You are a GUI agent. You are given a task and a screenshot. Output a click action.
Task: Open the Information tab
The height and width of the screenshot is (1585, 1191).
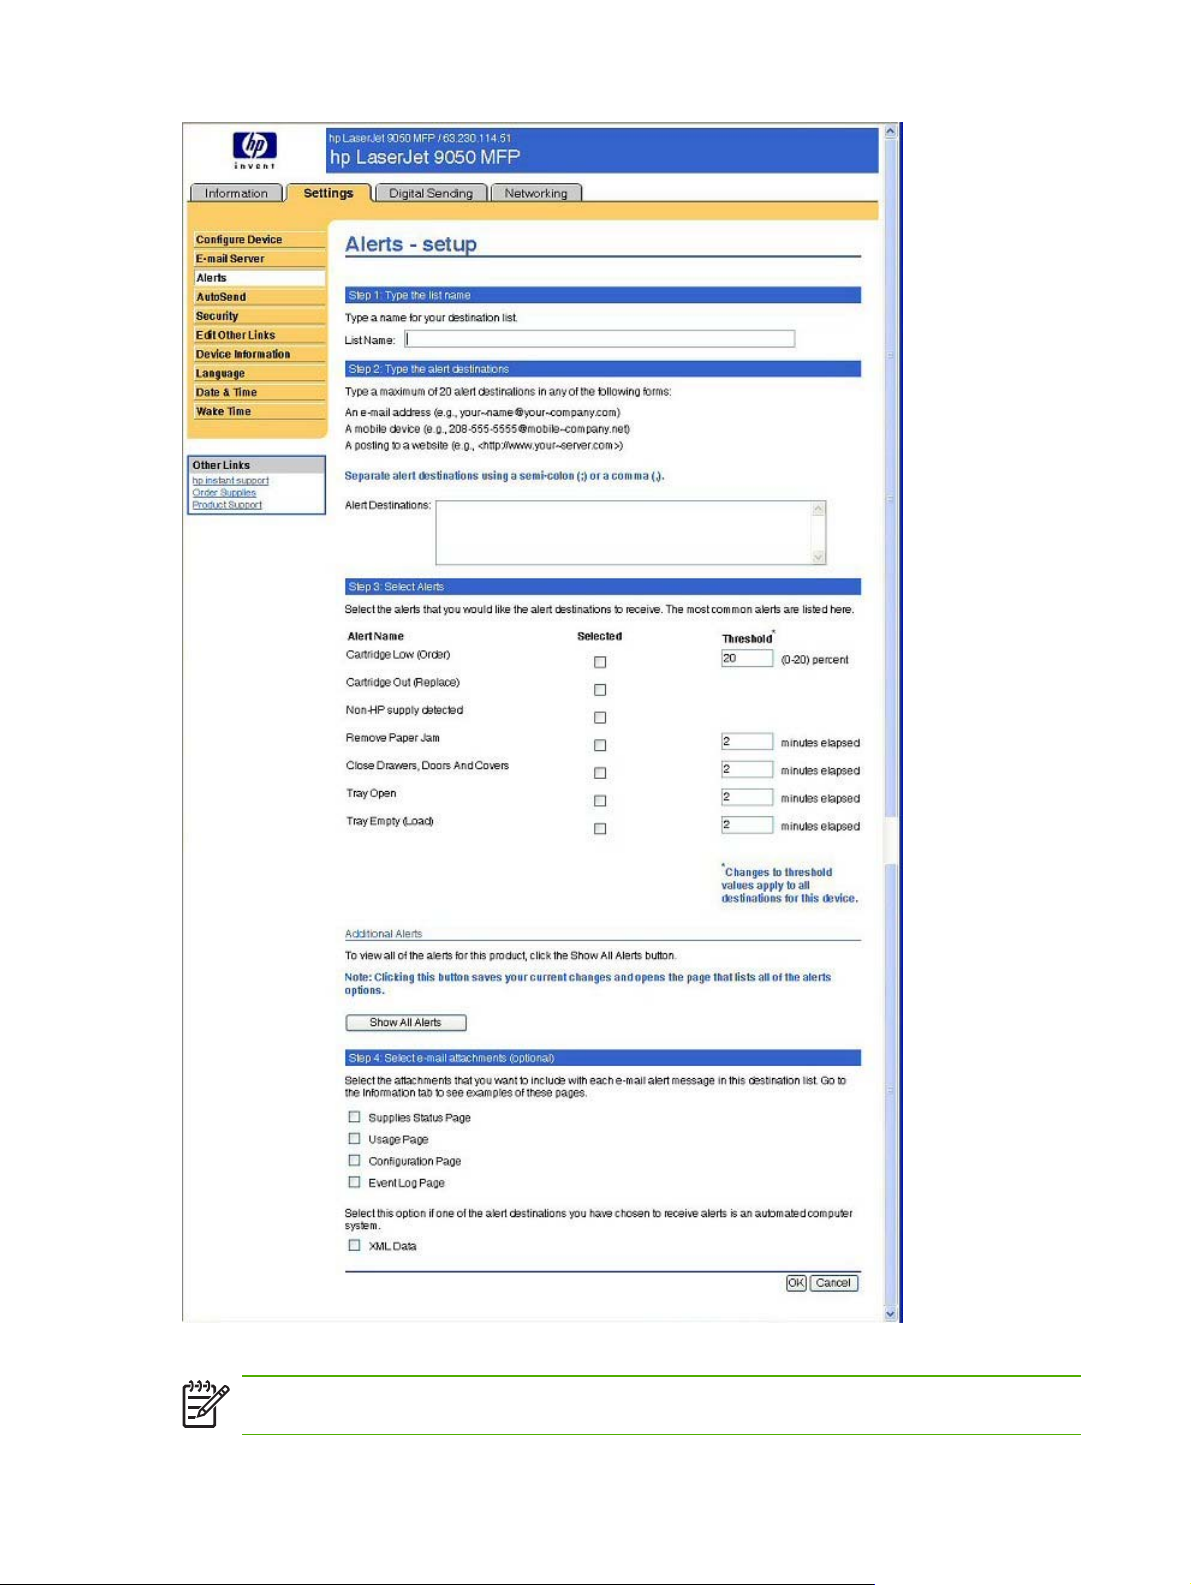click(x=236, y=193)
